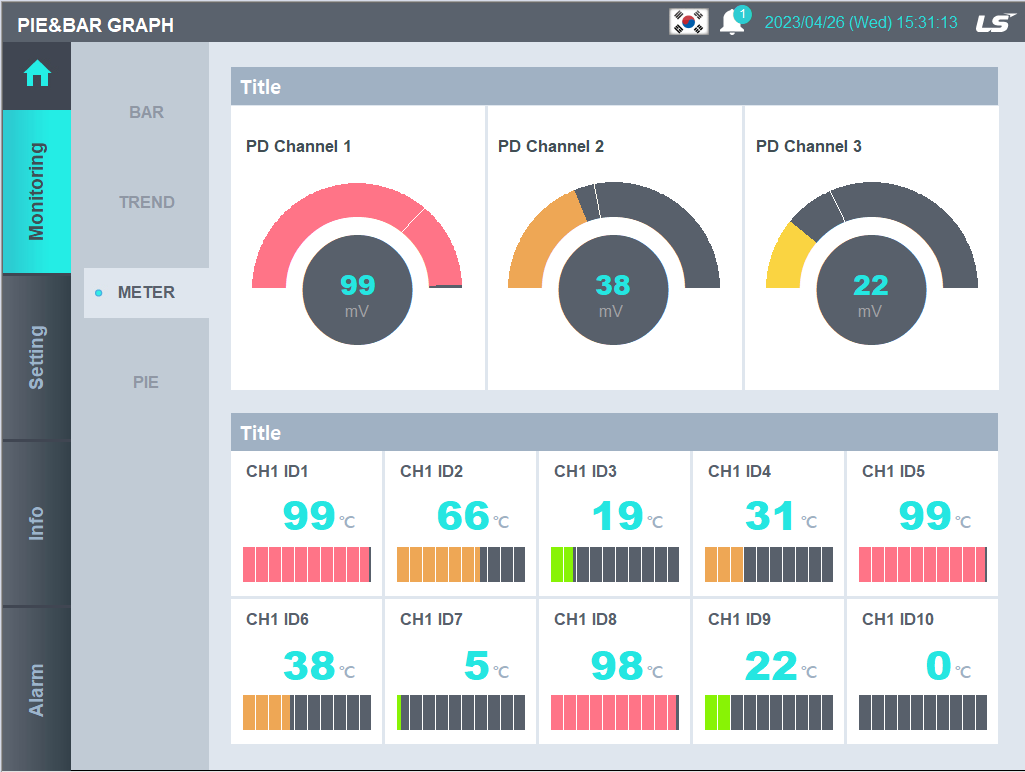This screenshot has height=772, width=1025.
Task: Click the Korean flag language icon
Action: pos(688,21)
